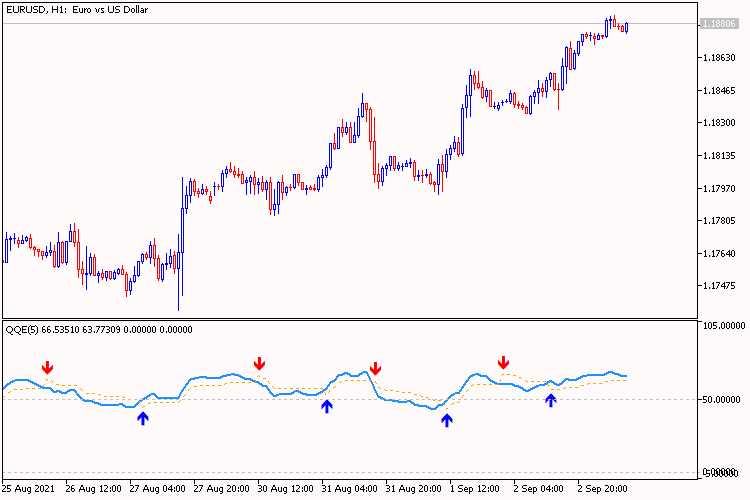This screenshot has width=750, height=500.
Task: Select the last red down arrow near 1 Sep
Action: click(504, 361)
